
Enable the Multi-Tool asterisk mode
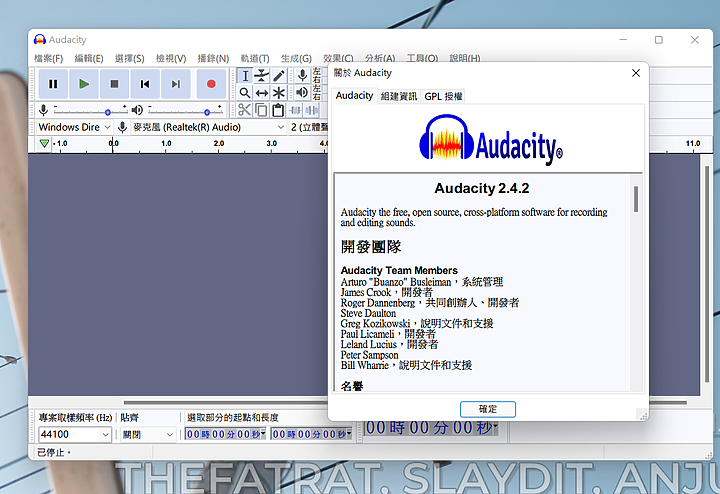[279, 93]
